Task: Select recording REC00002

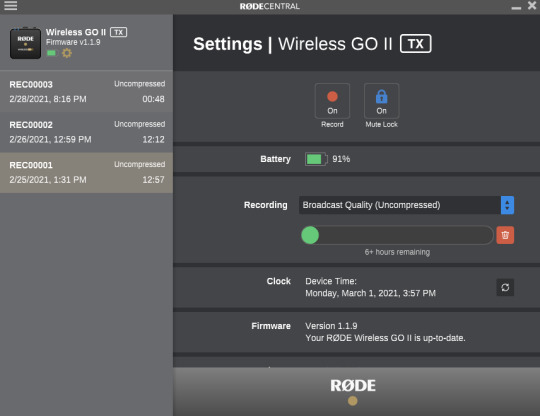Action: pyautogui.click(x=86, y=132)
